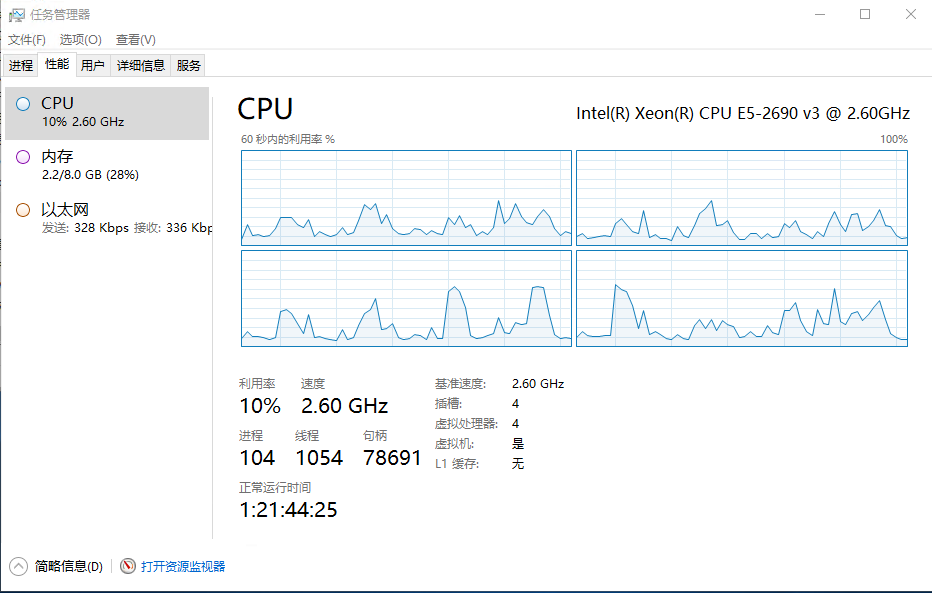Switch to the 用户 tab
The width and height of the screenshot is (932, 593).
[92, 66]
